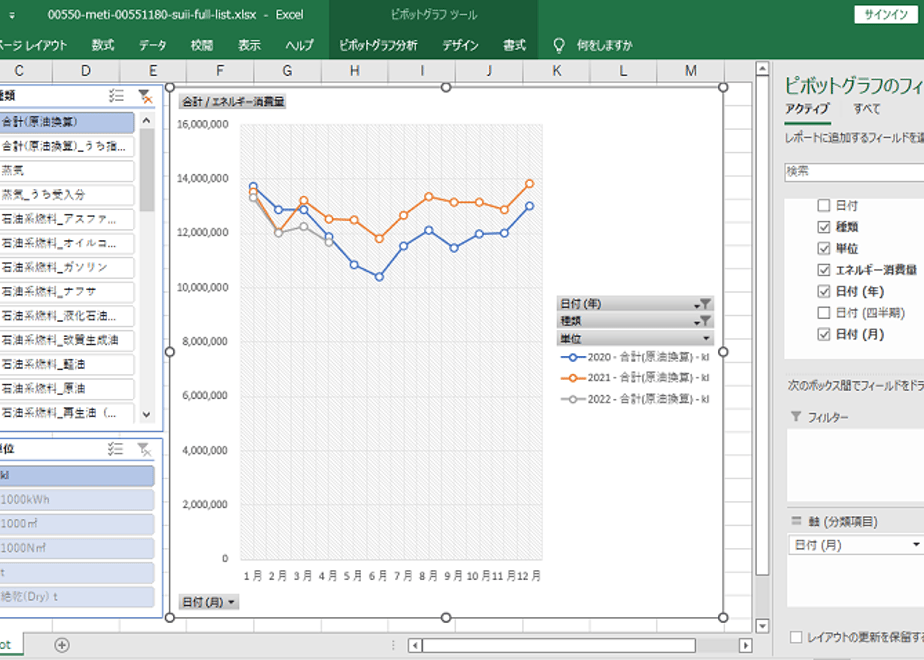Select 石油系燃料_軽油 slicer item
The image size is (924, 660).
[67, 364]
